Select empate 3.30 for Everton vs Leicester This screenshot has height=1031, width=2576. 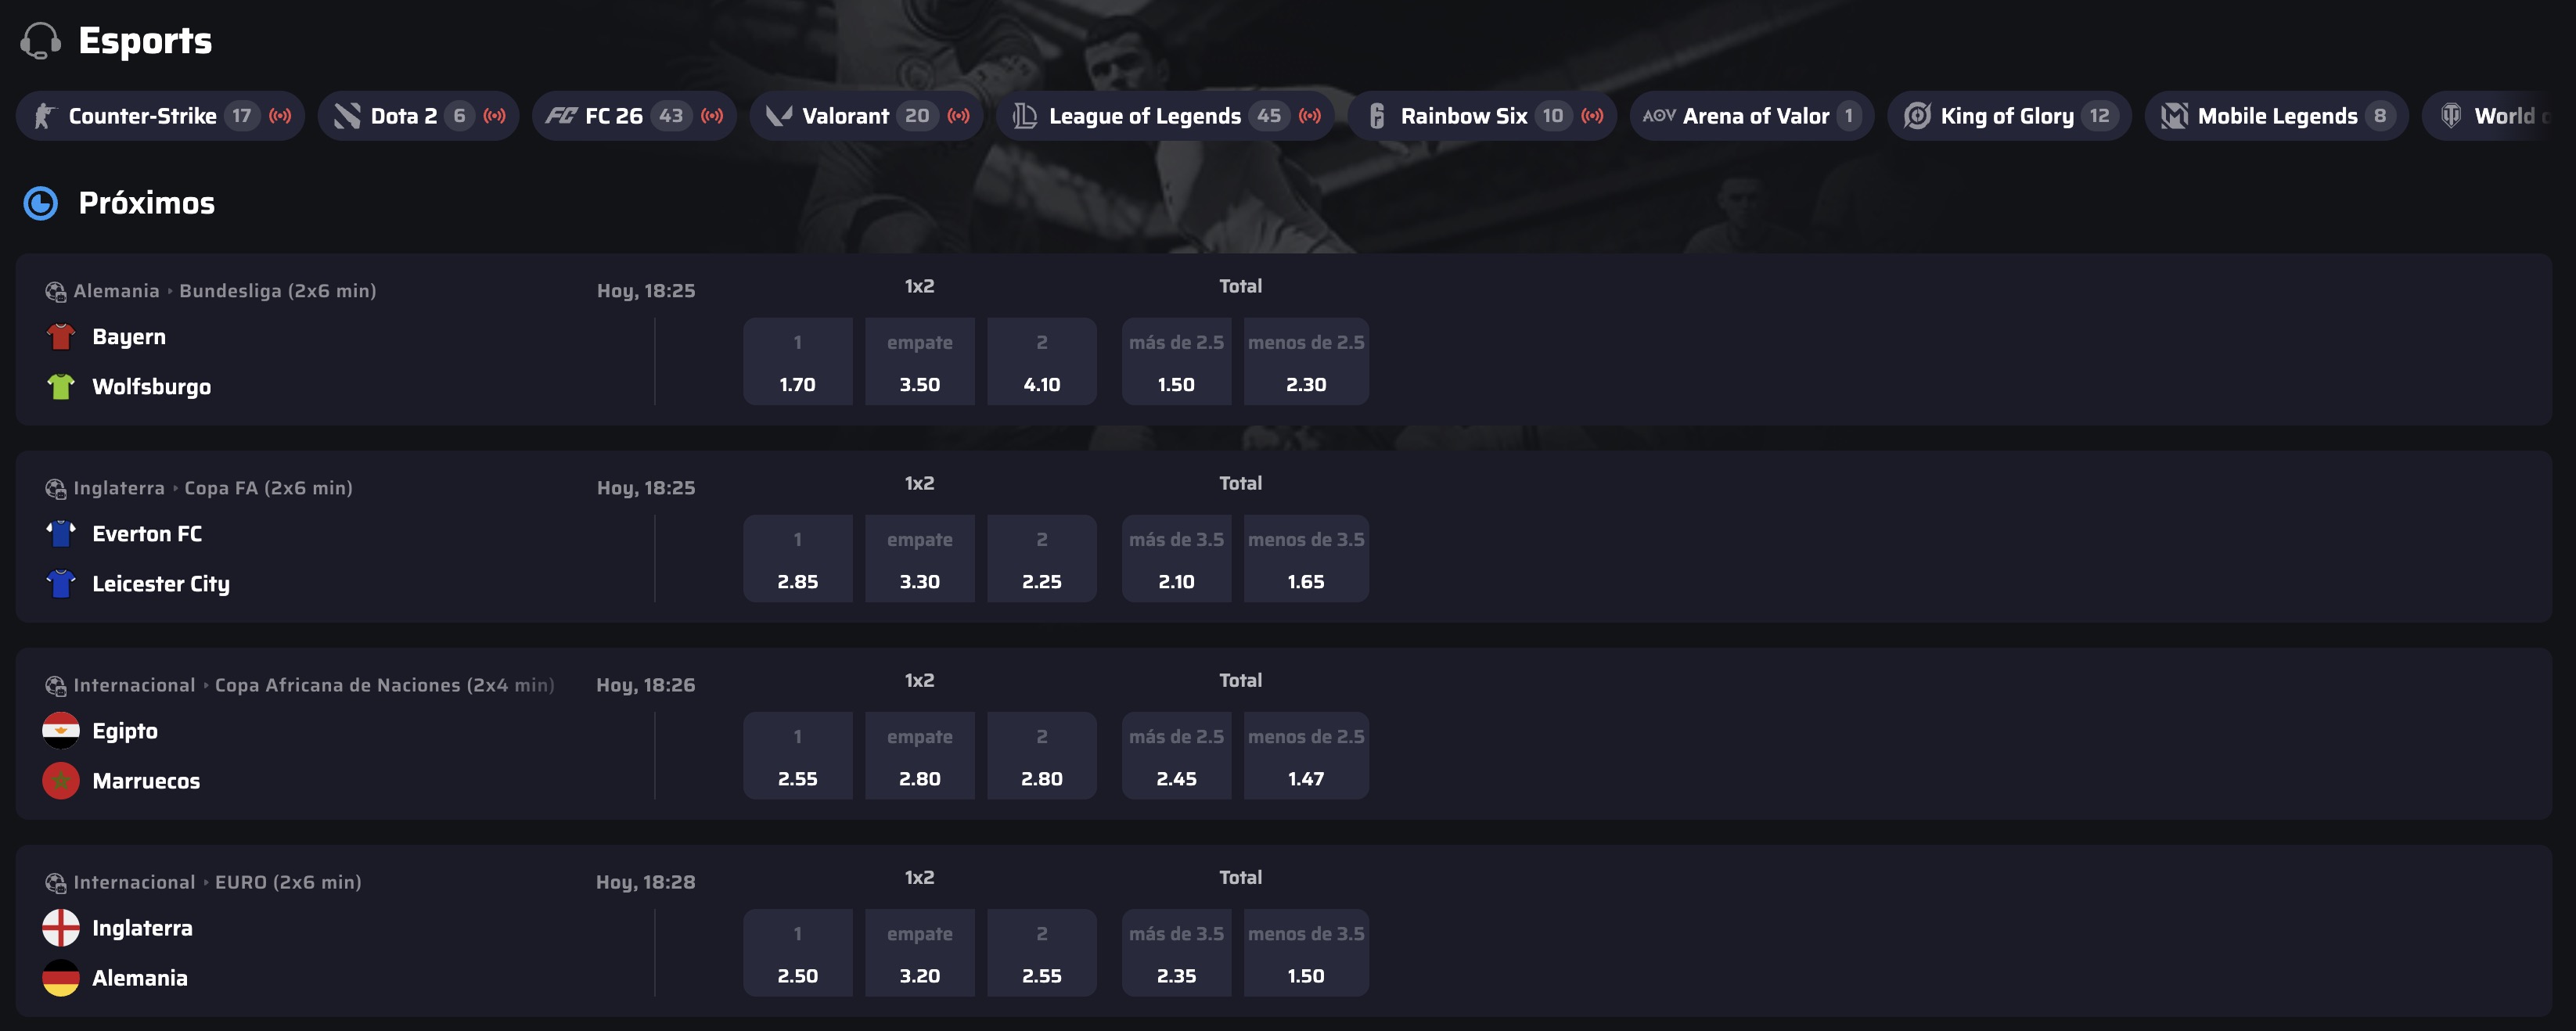point(920,559)
